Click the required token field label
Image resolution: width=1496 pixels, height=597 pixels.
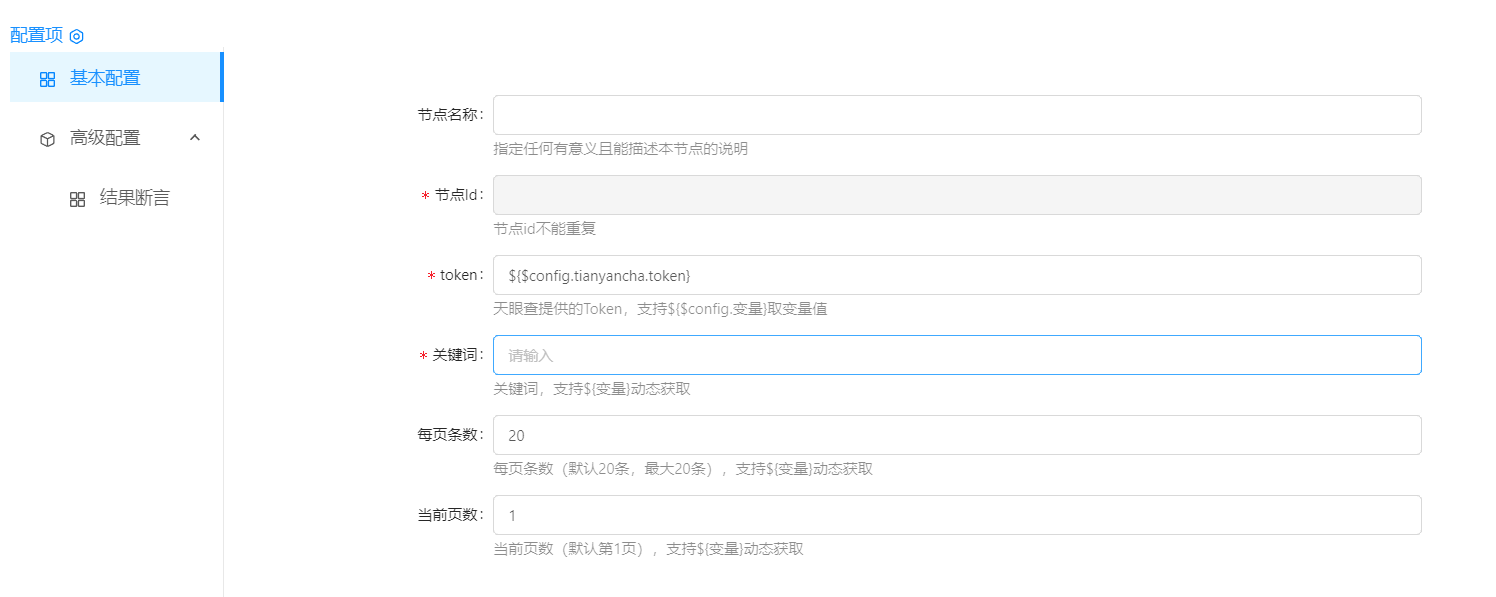[x=460, y=275]
